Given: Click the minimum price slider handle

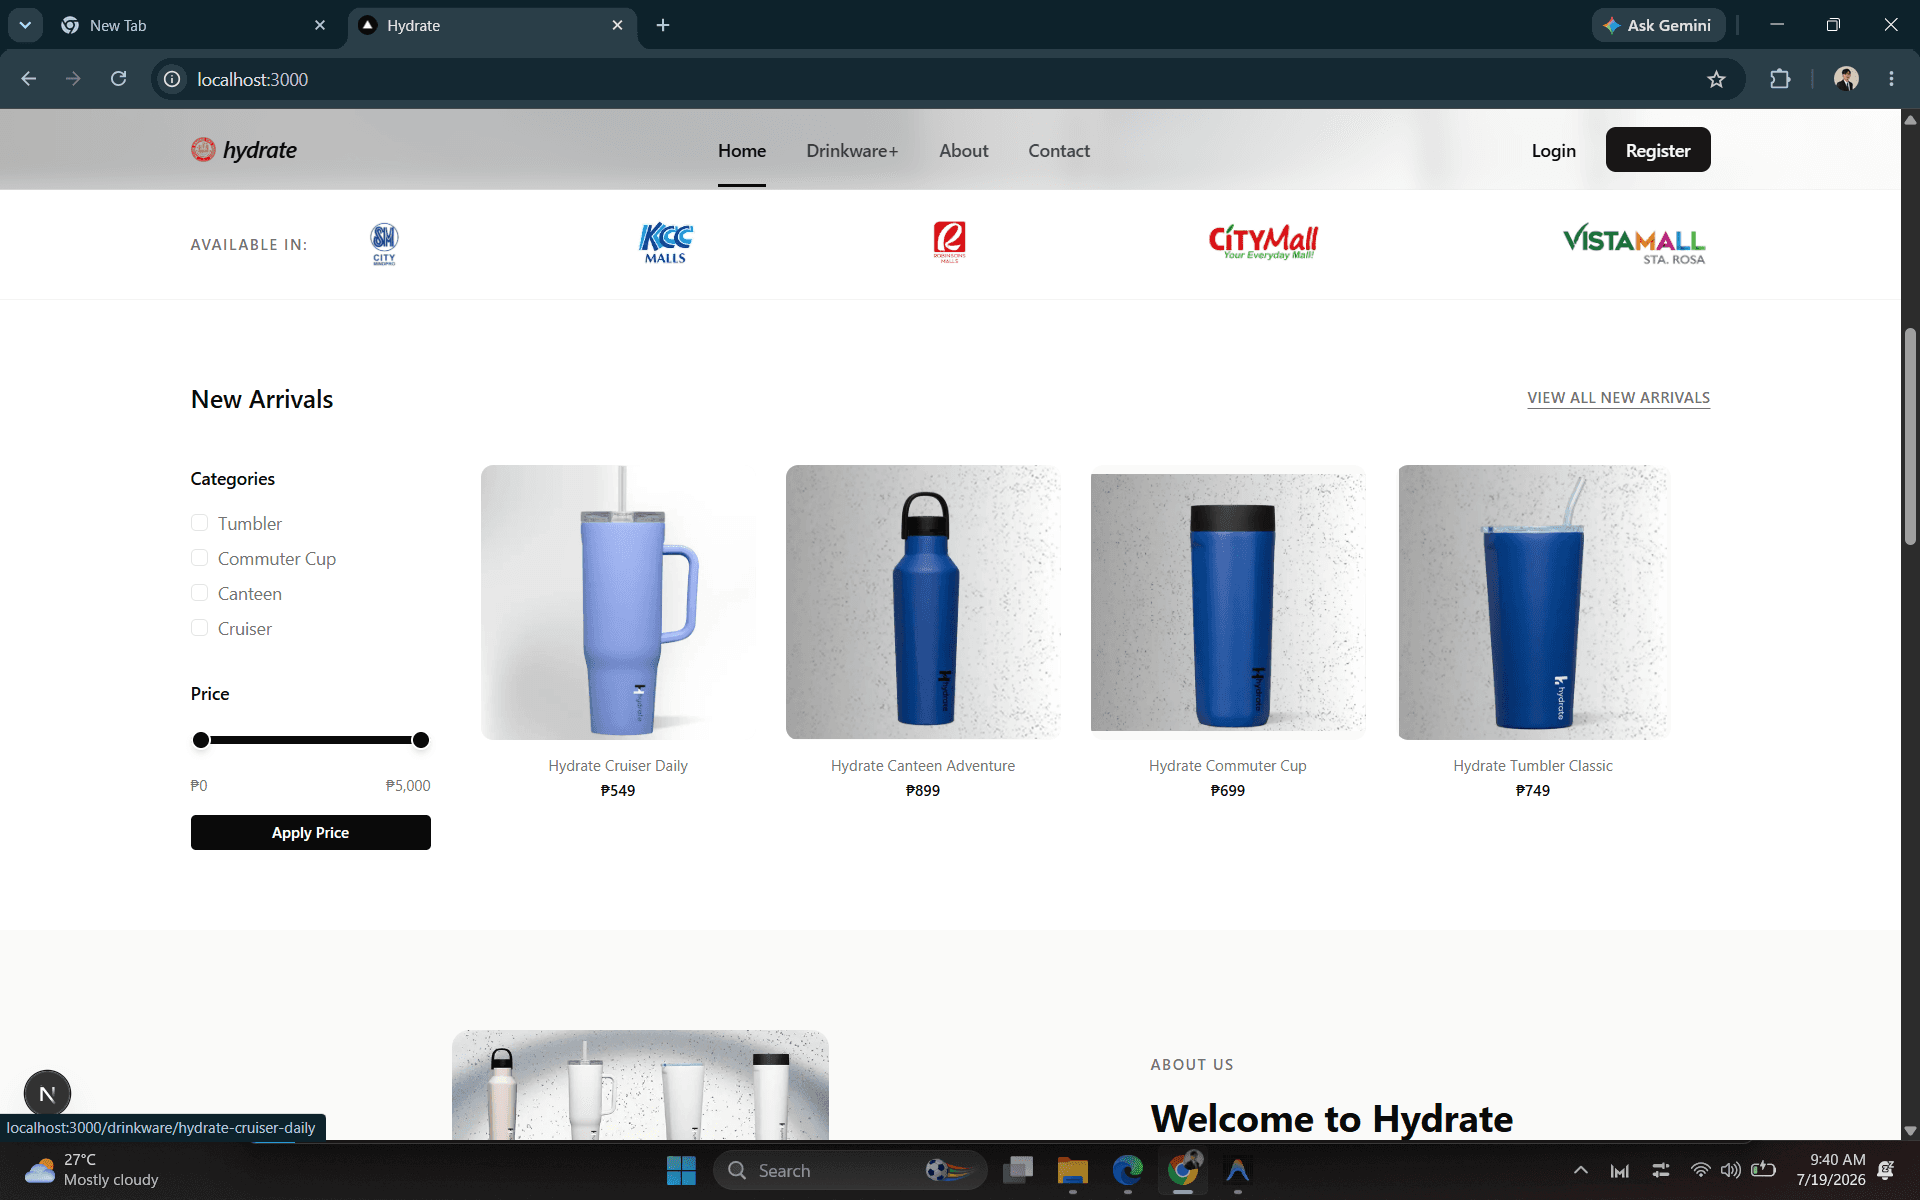Looking at the screenshot, I should pyautogui.click(x=201, y=740).
